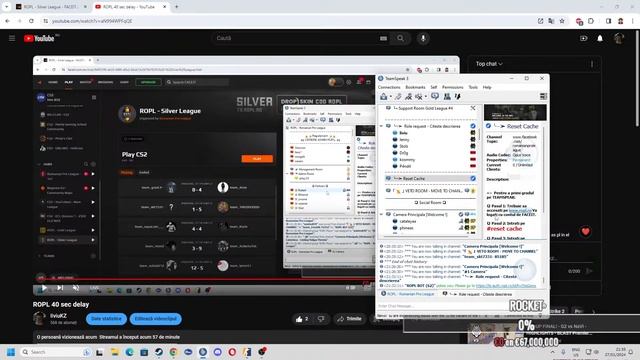The height and width of the screenshot is (360, 640).
Task: Open the on-screen keyboard in YouTube search
Action: pyautogui.click(x=383, y=38)
